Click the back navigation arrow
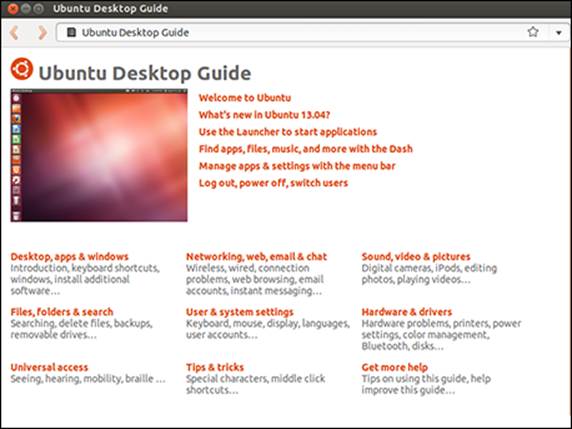This screenshot has height=429, width=572. click(14, 32)
